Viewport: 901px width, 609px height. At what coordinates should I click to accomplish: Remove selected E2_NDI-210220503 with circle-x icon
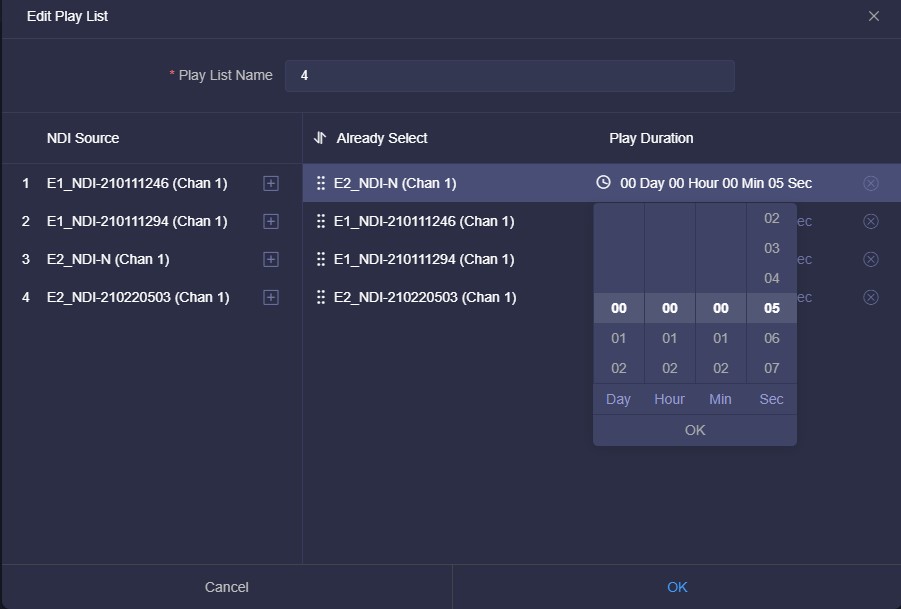coord(871,297)
